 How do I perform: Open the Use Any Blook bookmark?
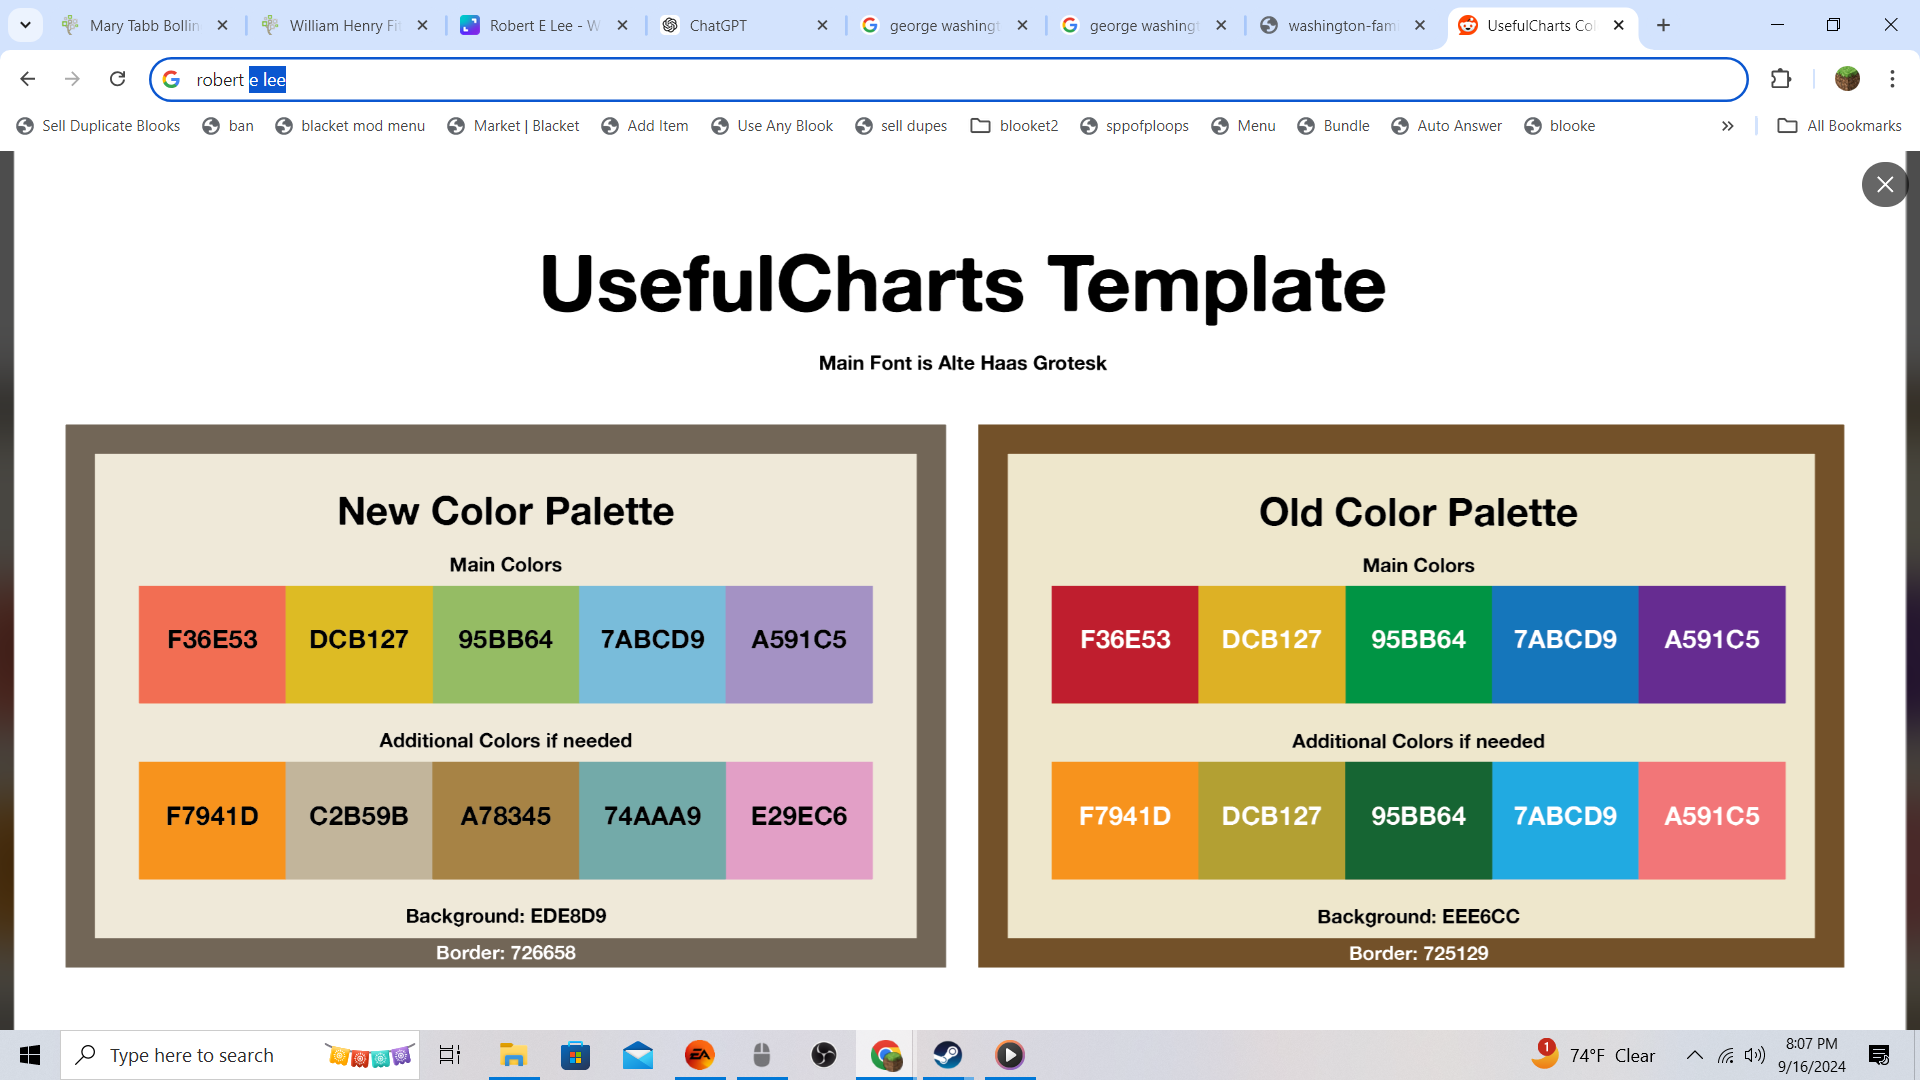click(772, 126)
